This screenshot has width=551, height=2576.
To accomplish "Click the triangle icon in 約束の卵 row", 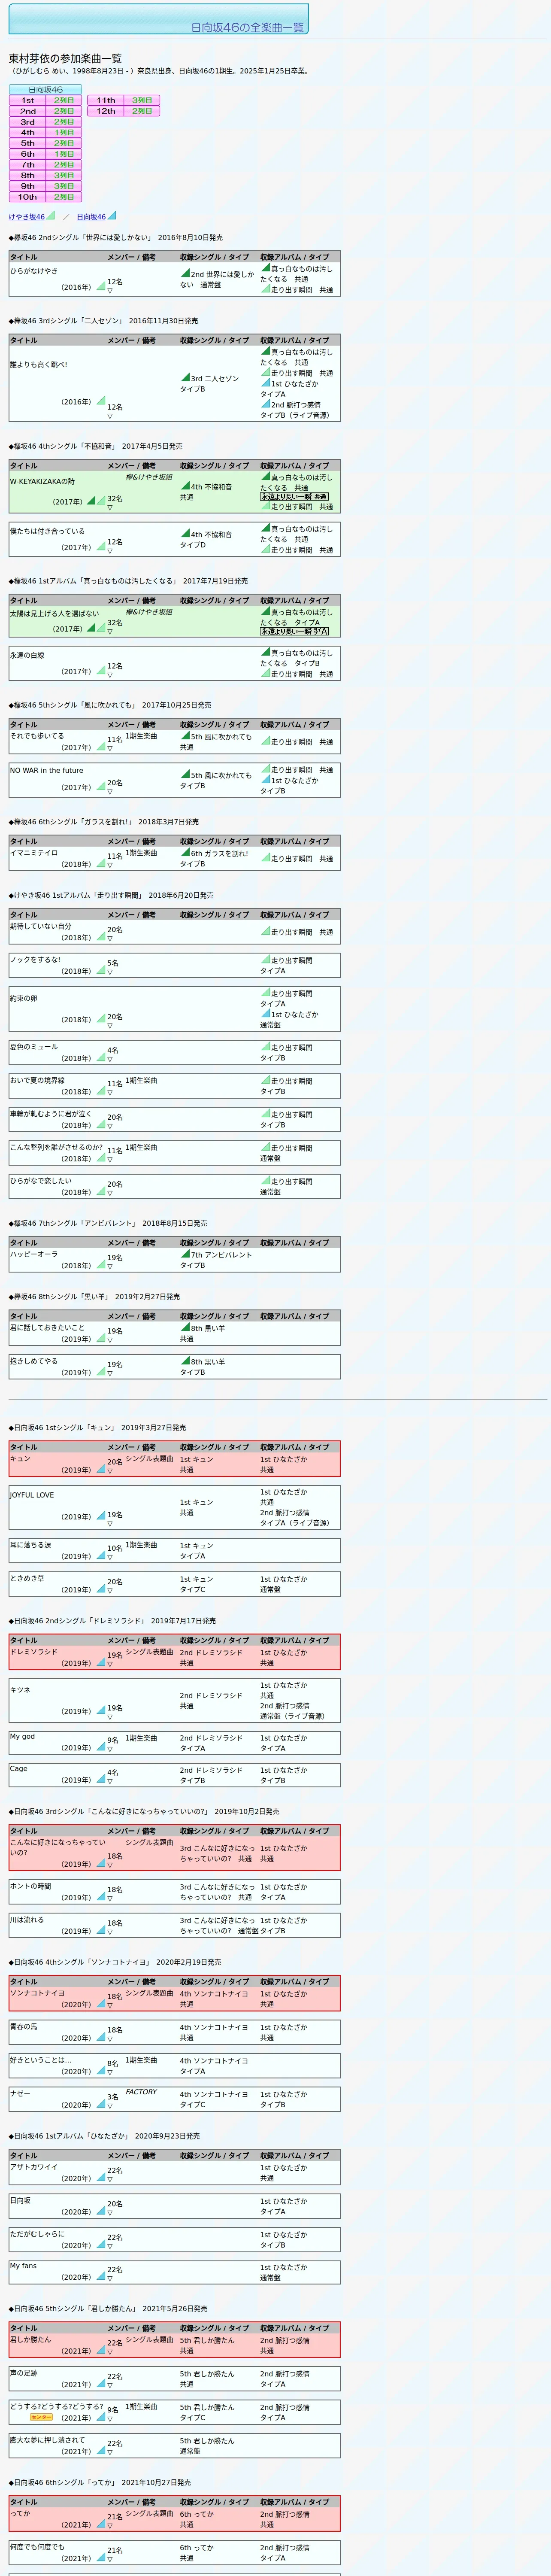I will pyautogui.click(x=100, y=1019).
